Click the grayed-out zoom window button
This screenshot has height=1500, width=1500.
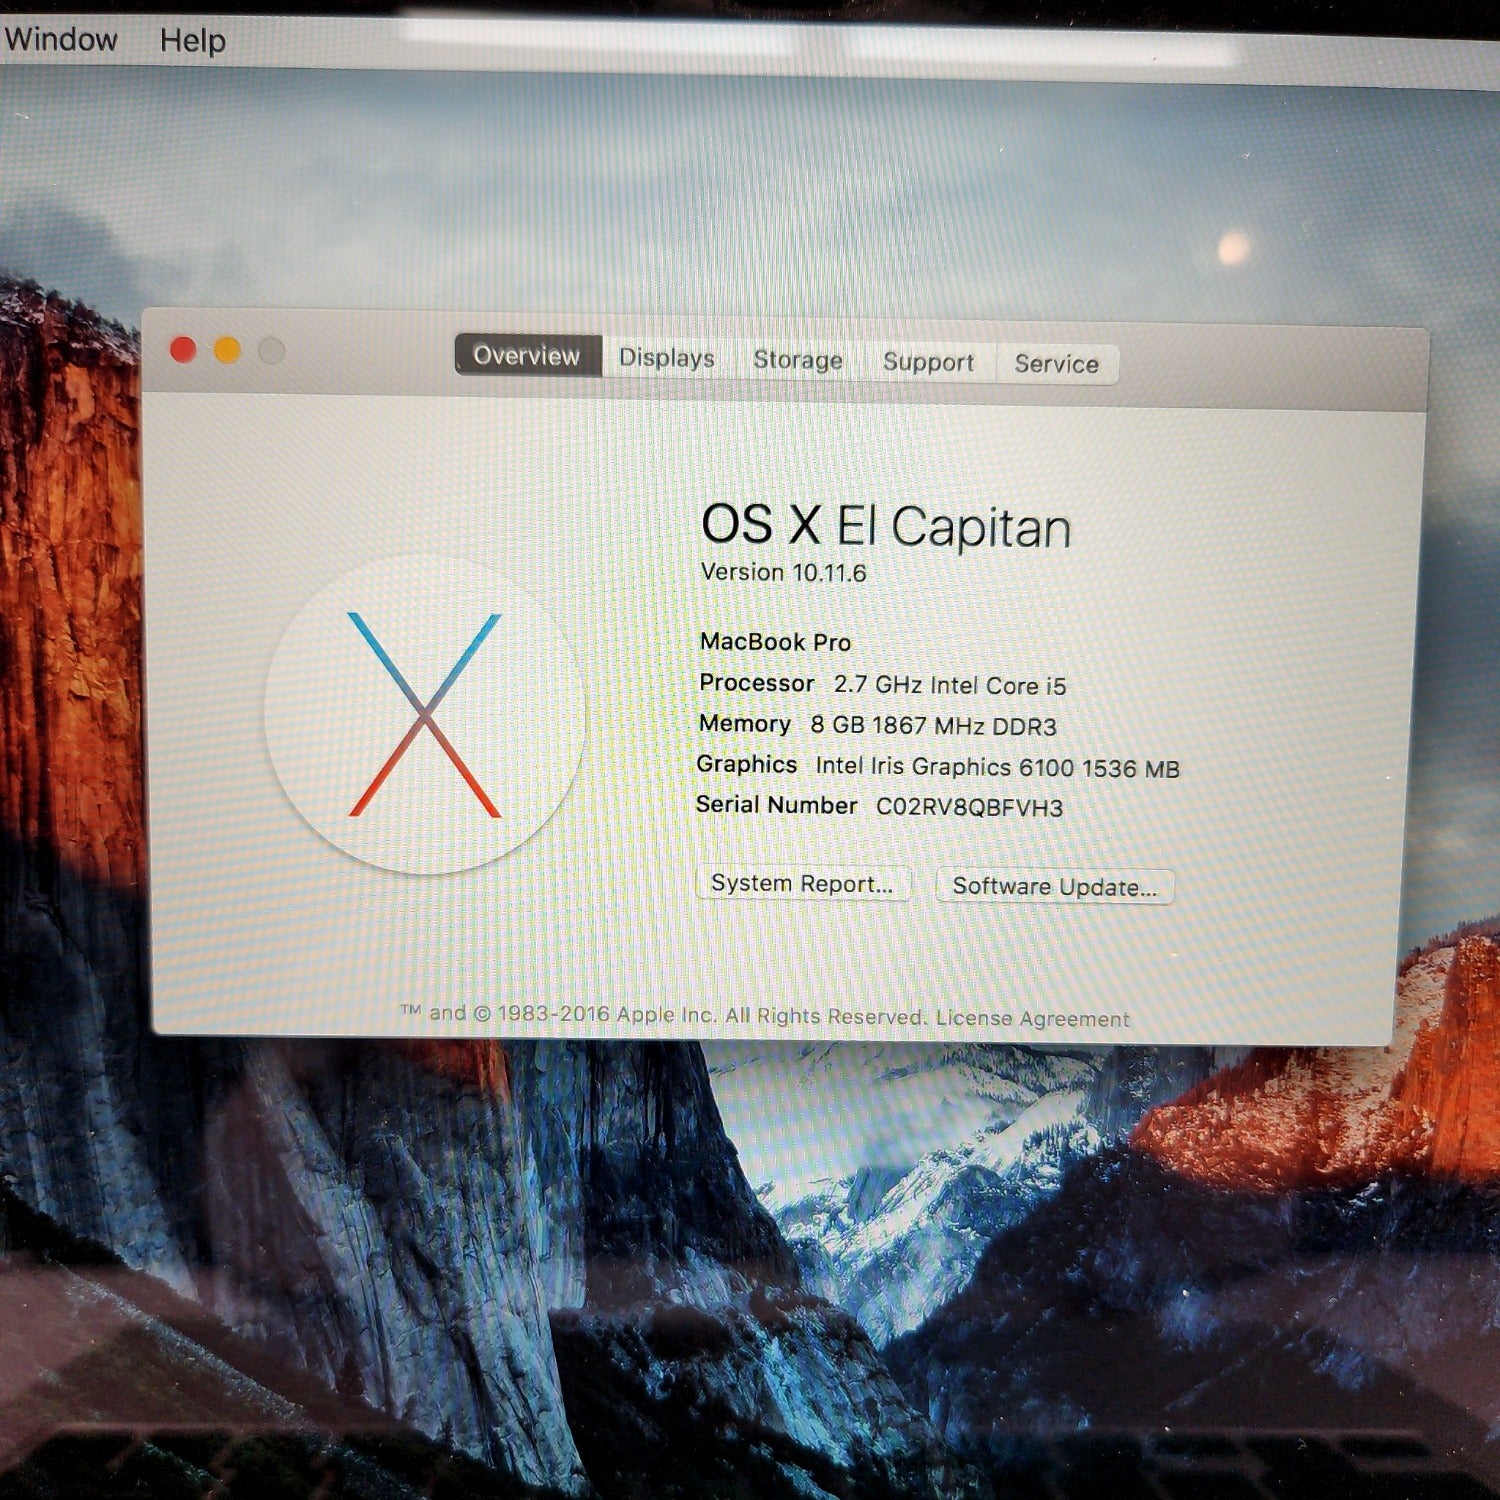click(x=272, y=352)
